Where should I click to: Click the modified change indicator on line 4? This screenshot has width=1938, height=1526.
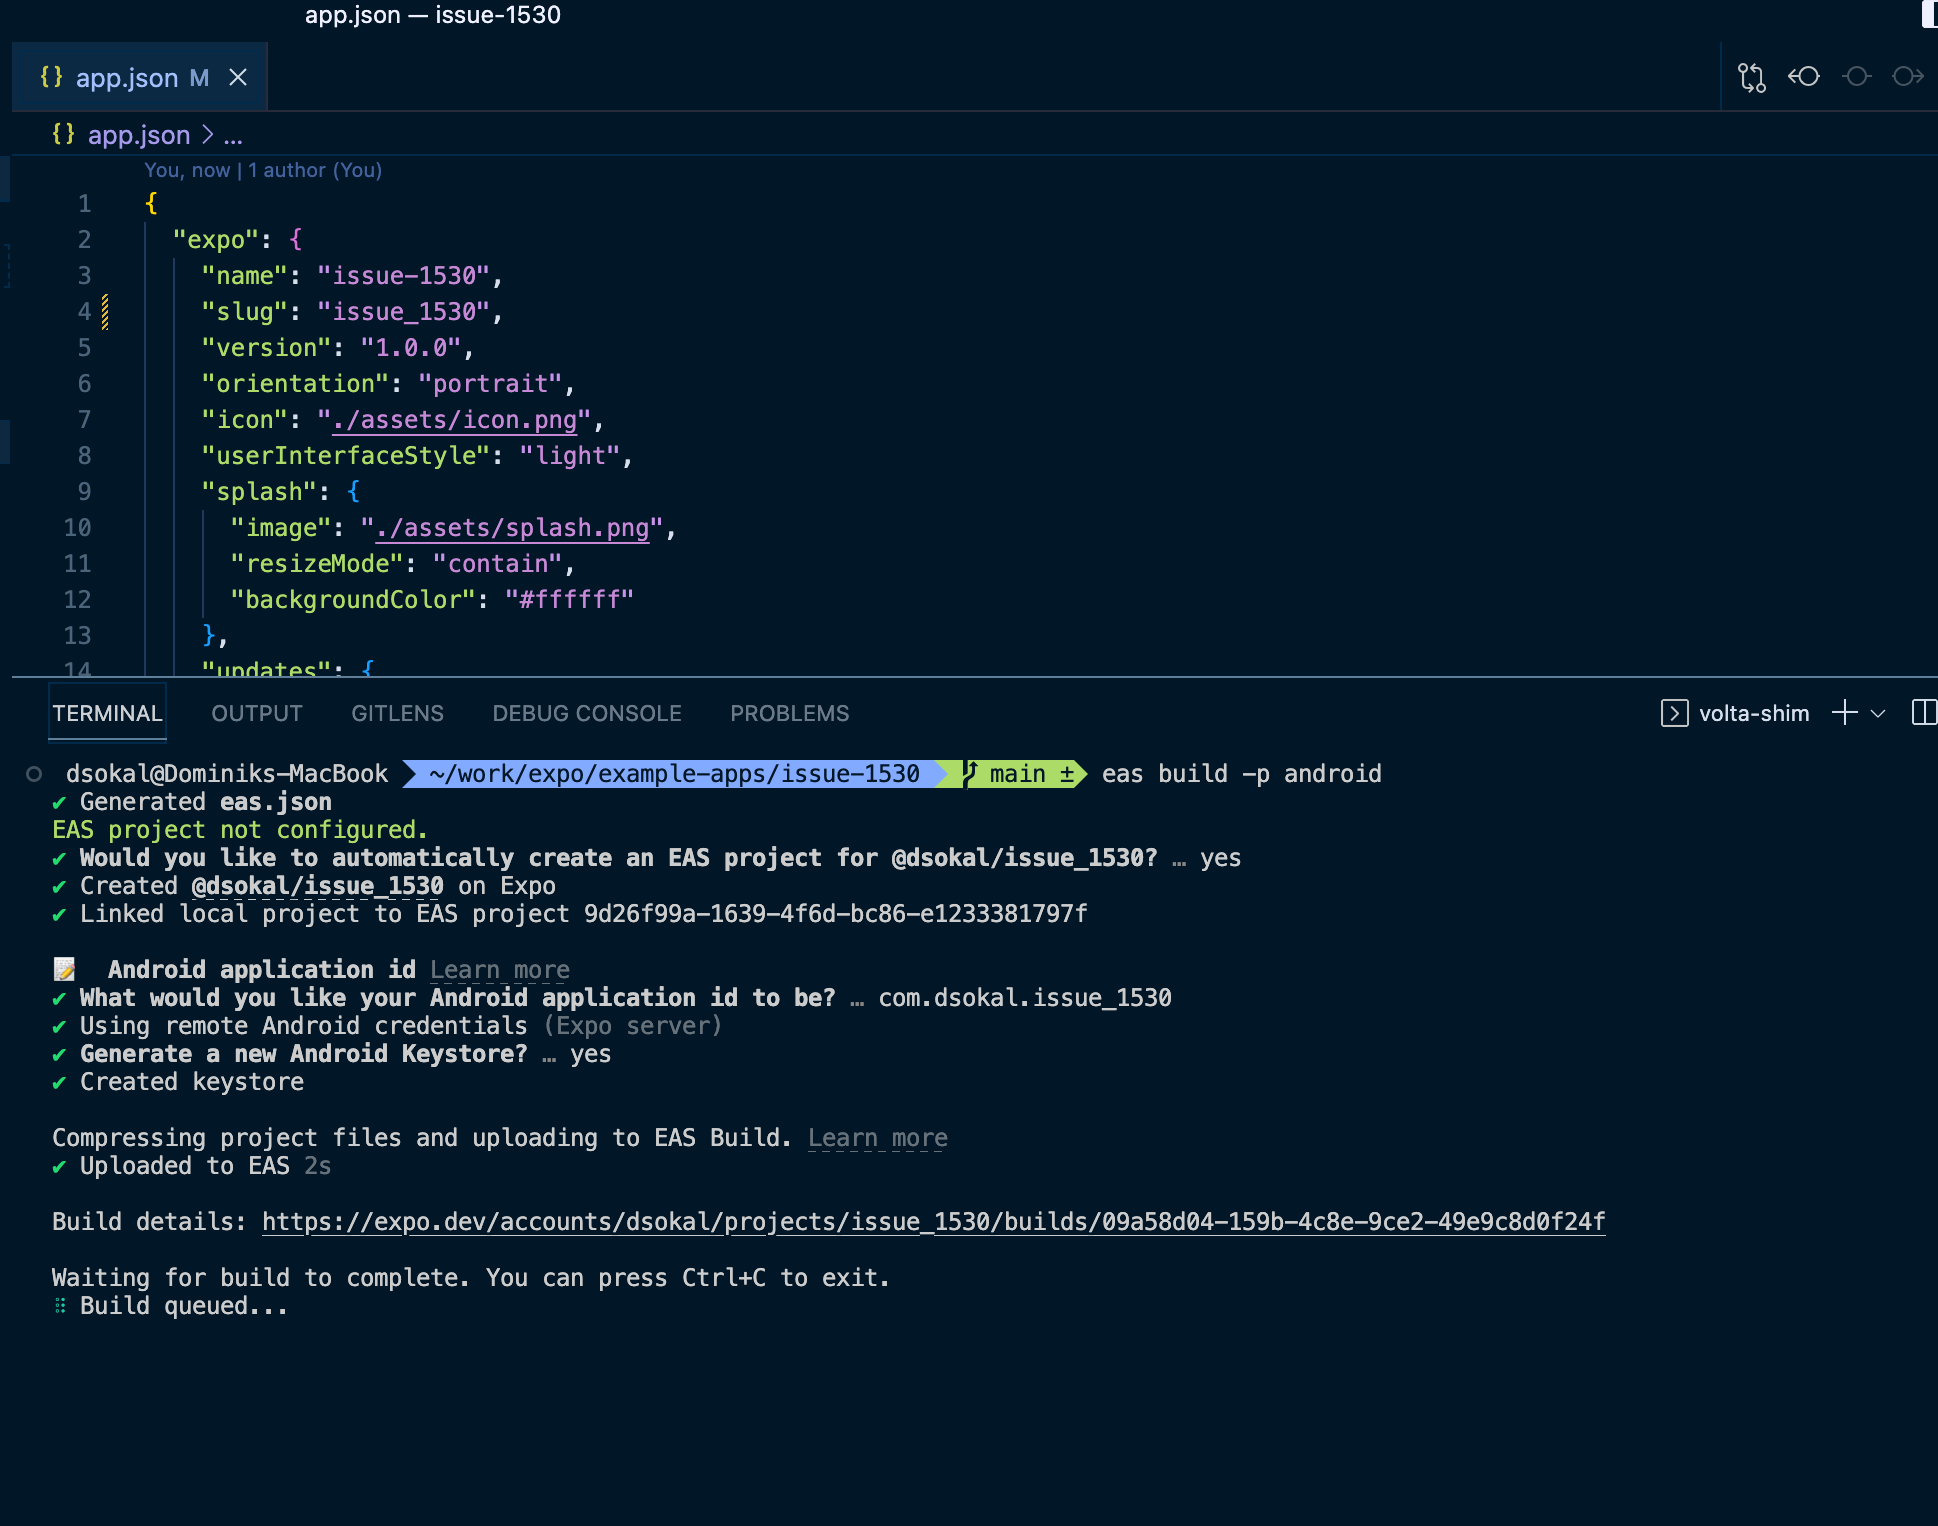click(104, 311)
